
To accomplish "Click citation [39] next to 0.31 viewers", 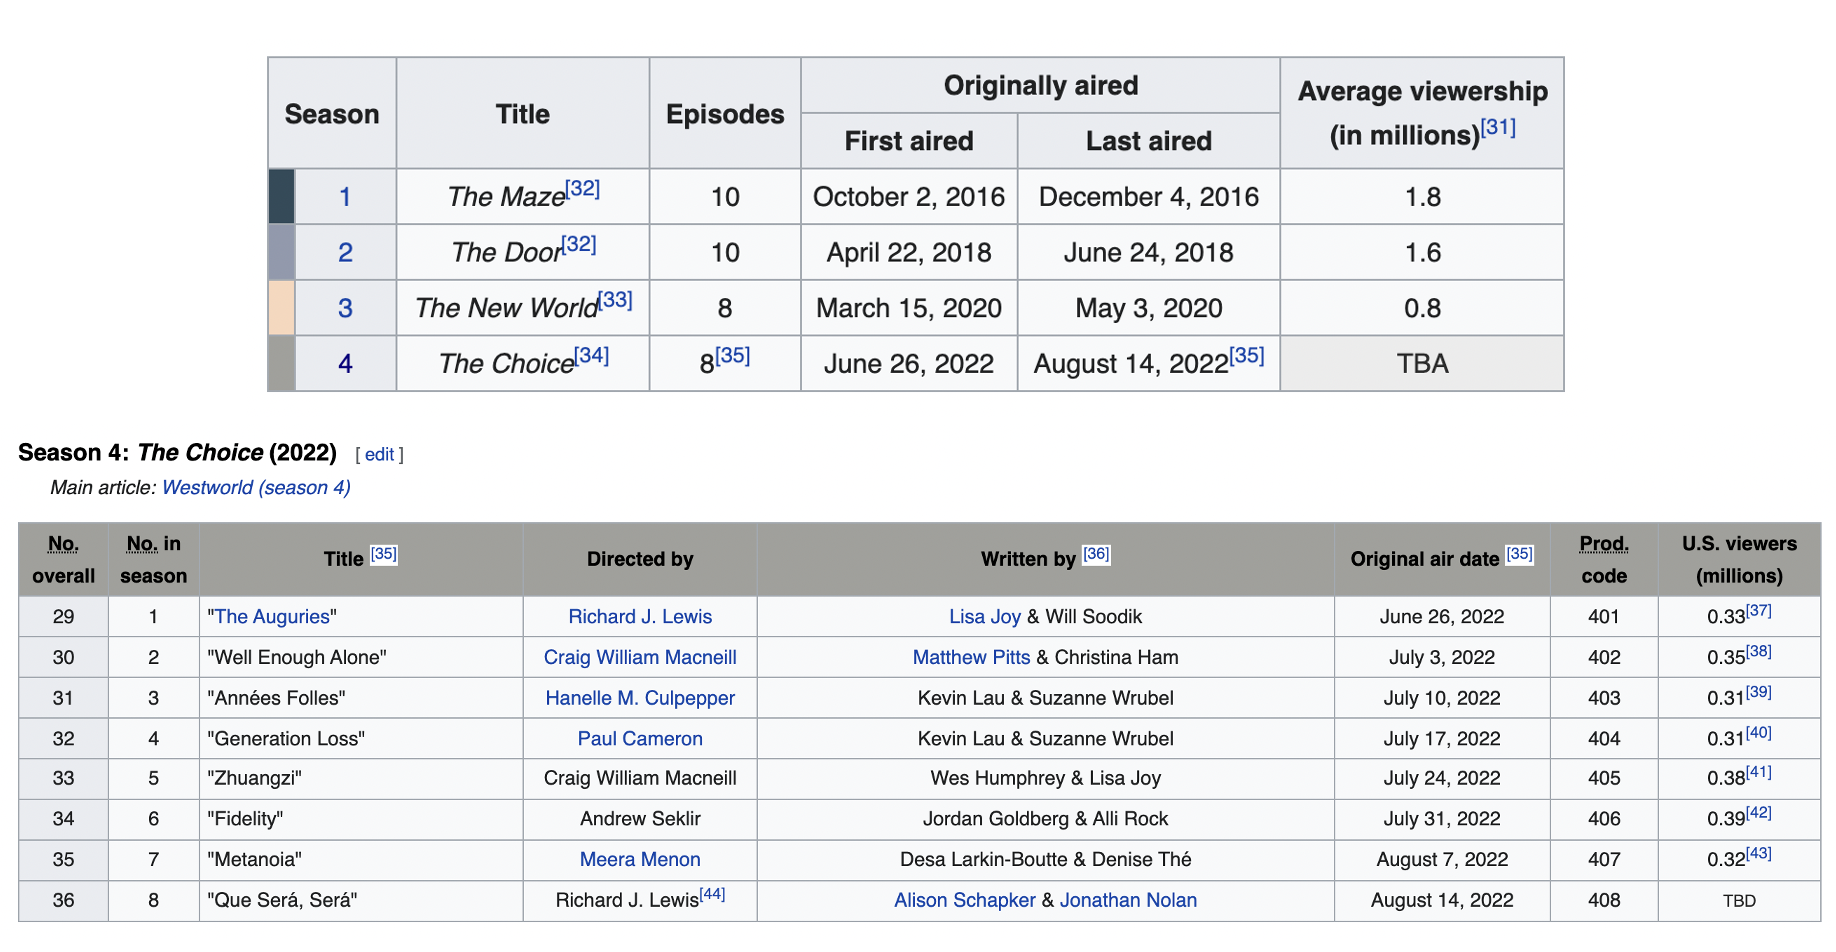I will click(1759, 692).
